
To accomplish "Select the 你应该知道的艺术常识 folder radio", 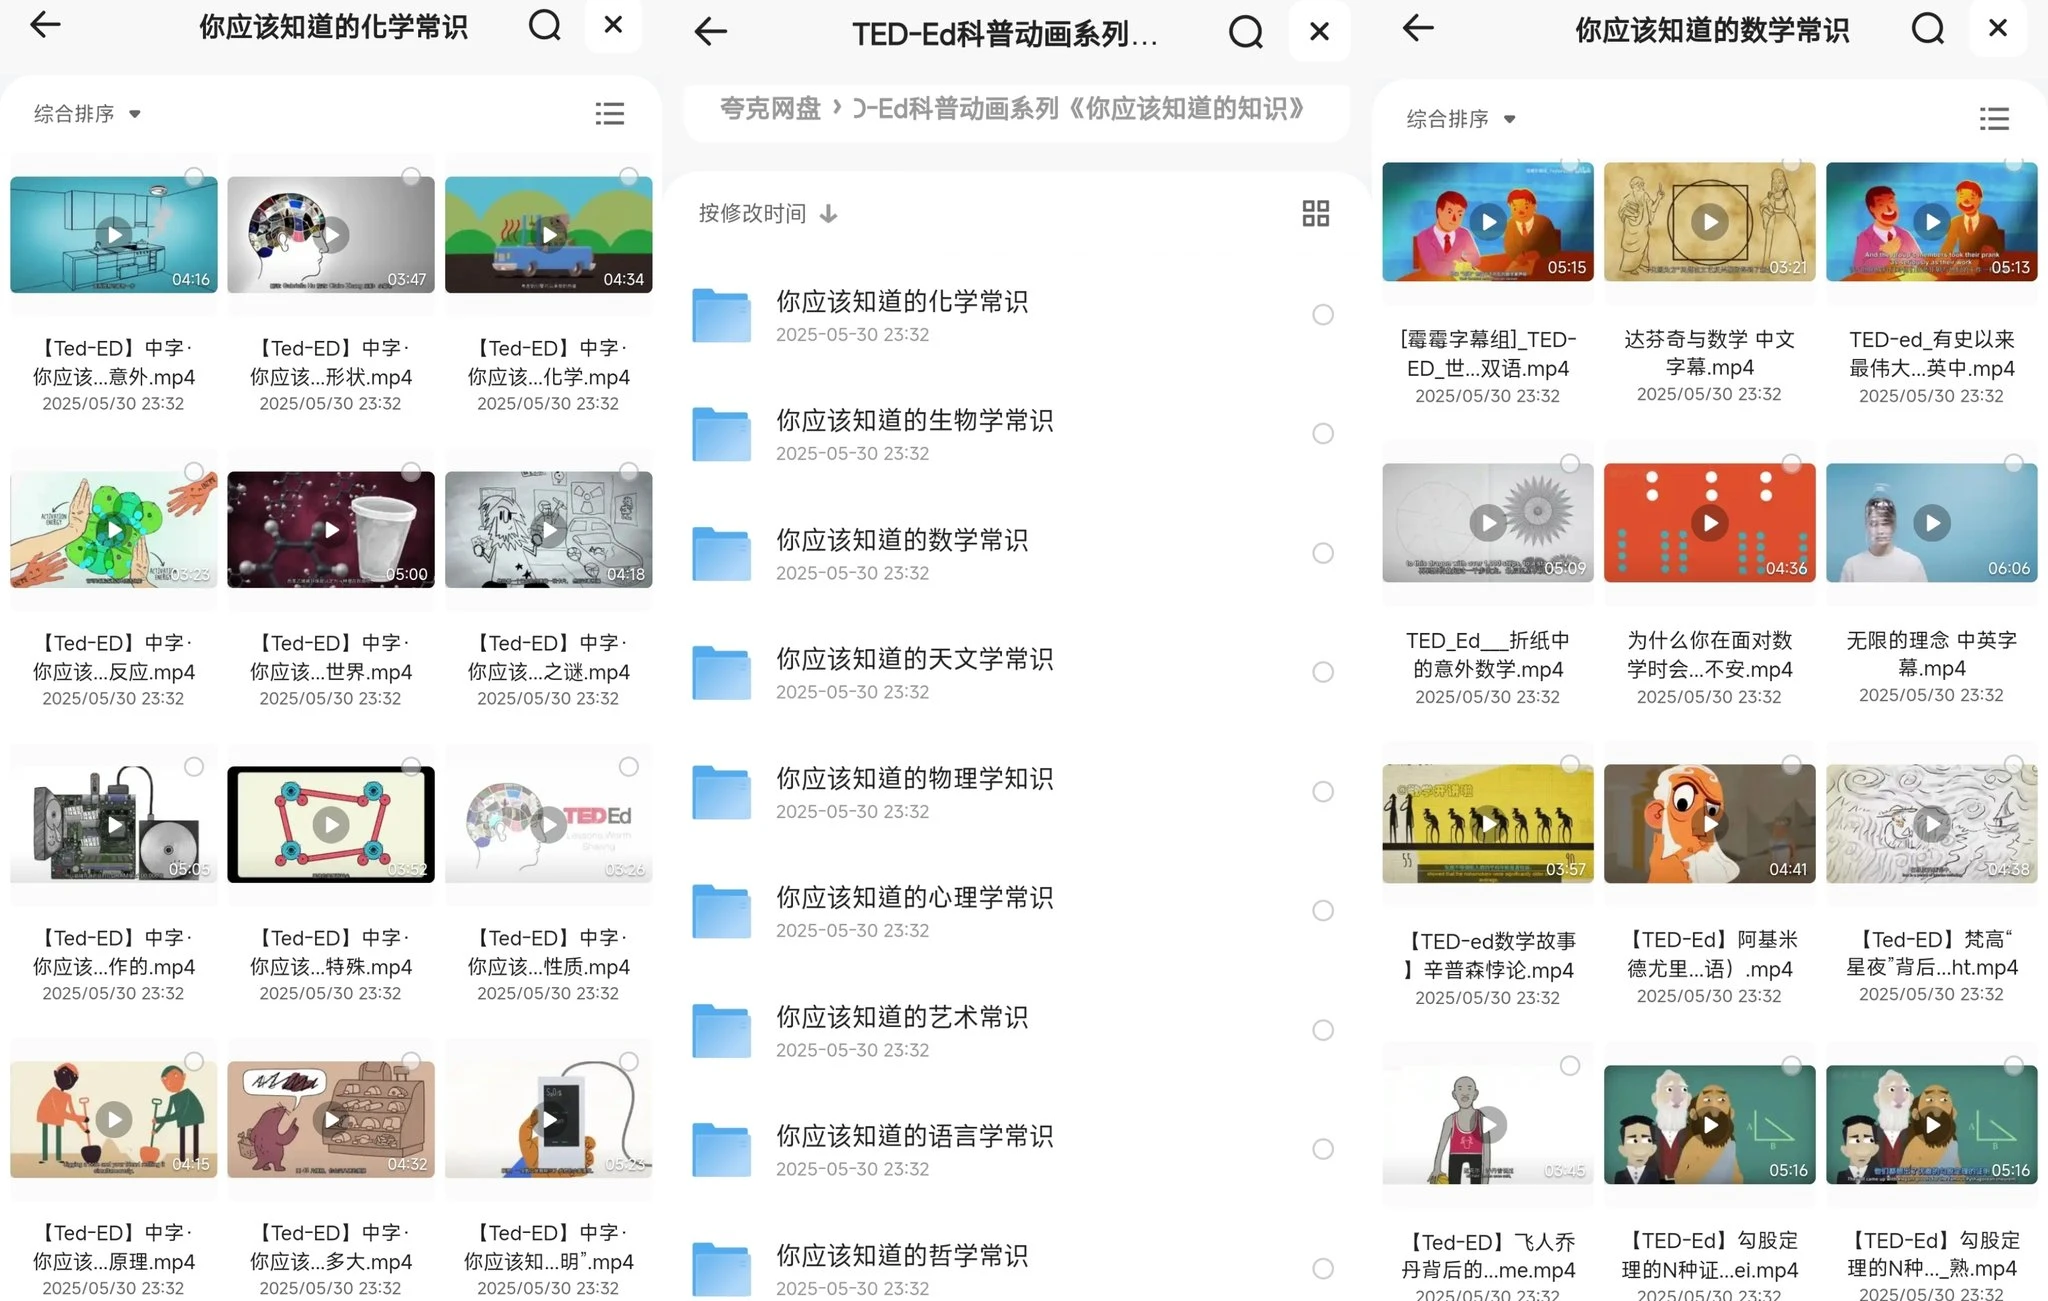I will [1323, 1030].
